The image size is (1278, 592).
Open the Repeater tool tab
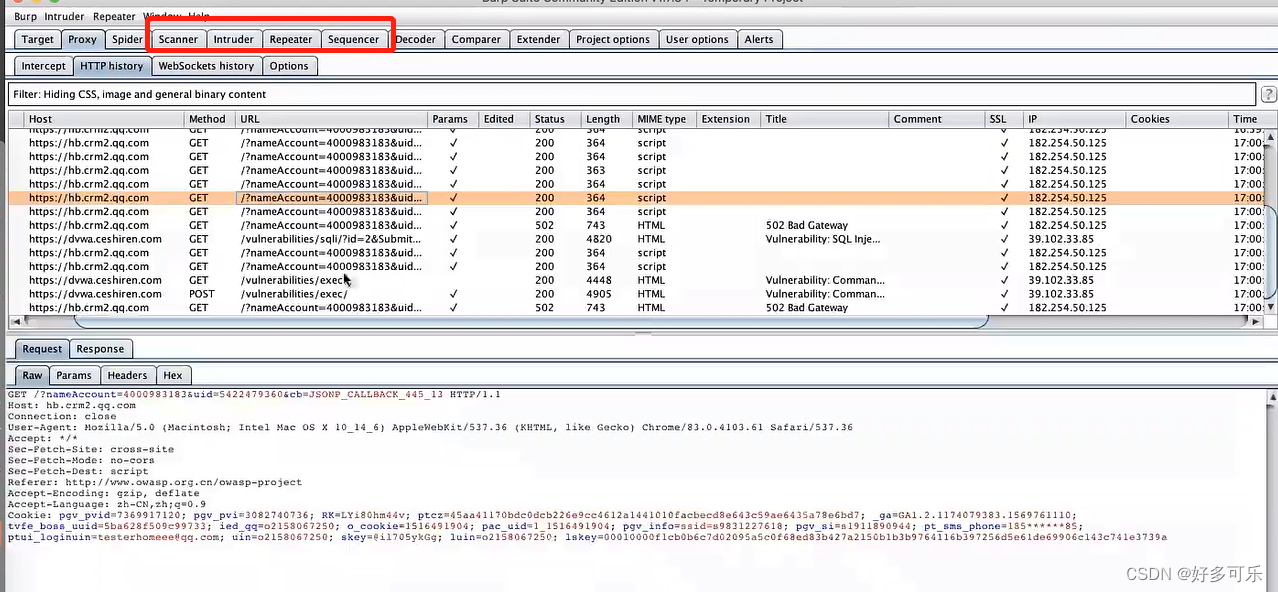[291, 39]
